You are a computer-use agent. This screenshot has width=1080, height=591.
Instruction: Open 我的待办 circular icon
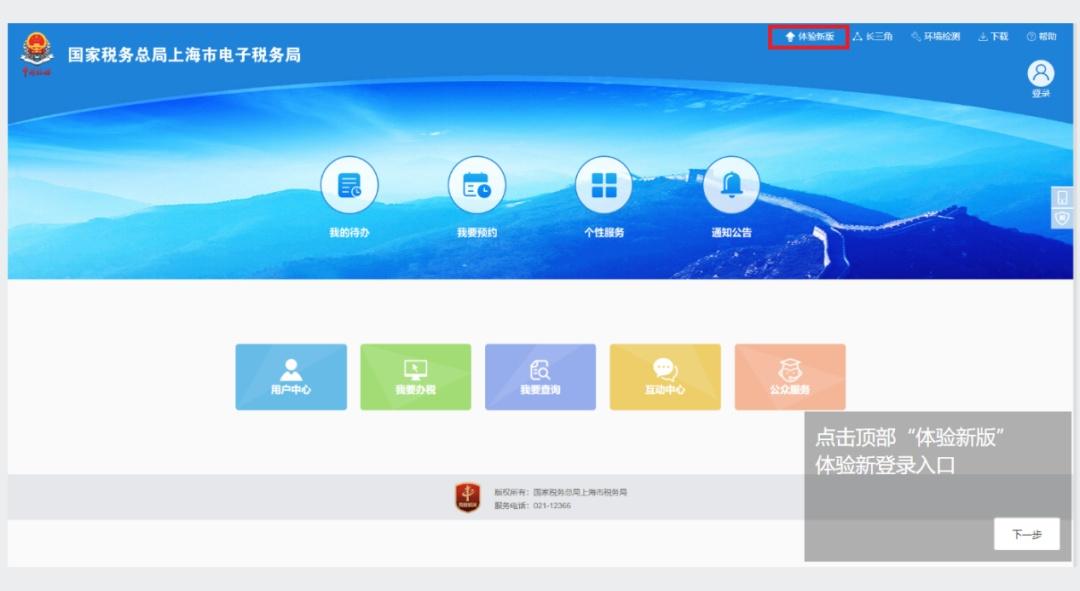pyautogui.click(x=349, y=185)
